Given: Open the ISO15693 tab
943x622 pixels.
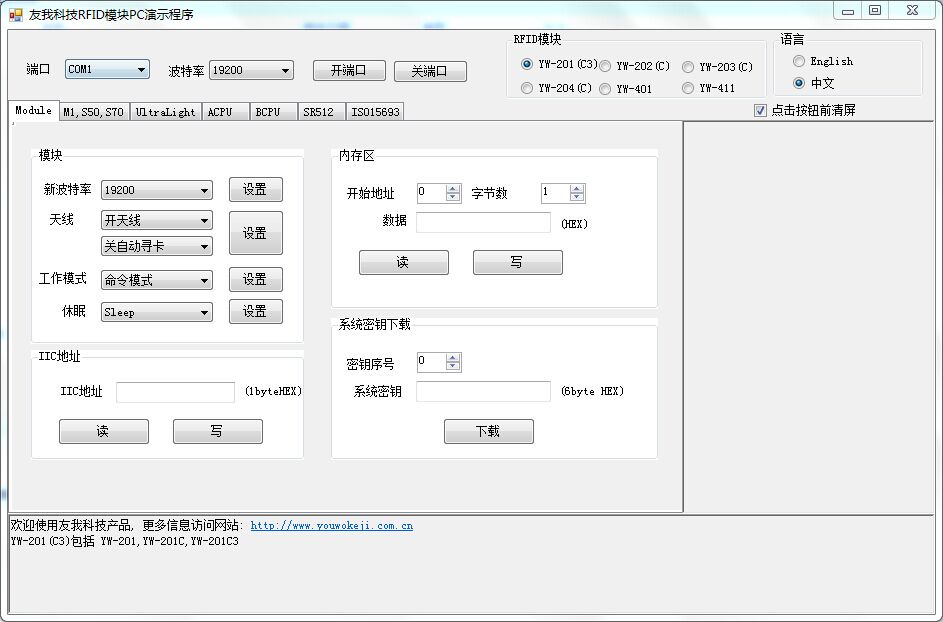Looking at the screenshot, I should click(375, 112).
